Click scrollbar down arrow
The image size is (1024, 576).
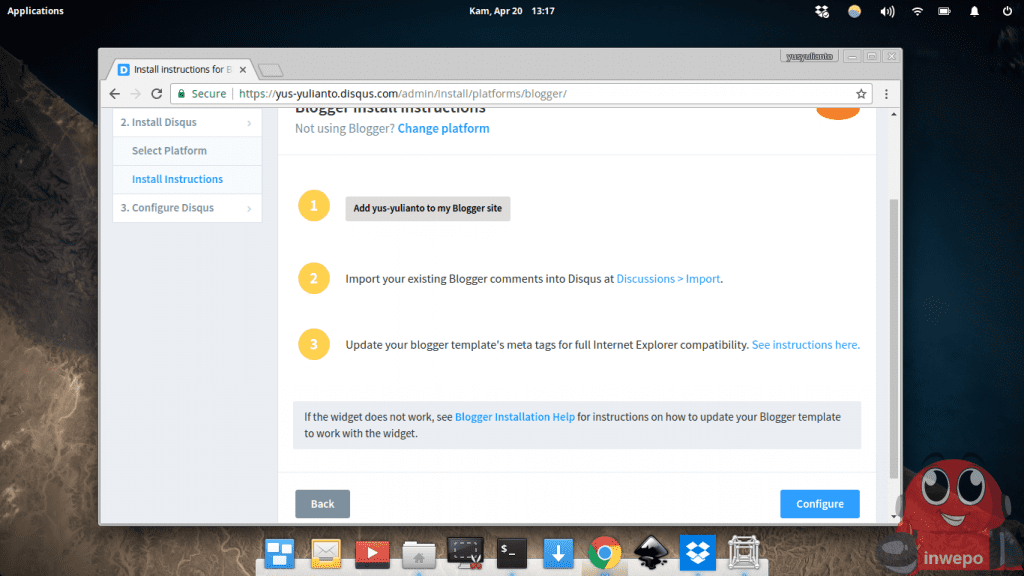point(893,517)
